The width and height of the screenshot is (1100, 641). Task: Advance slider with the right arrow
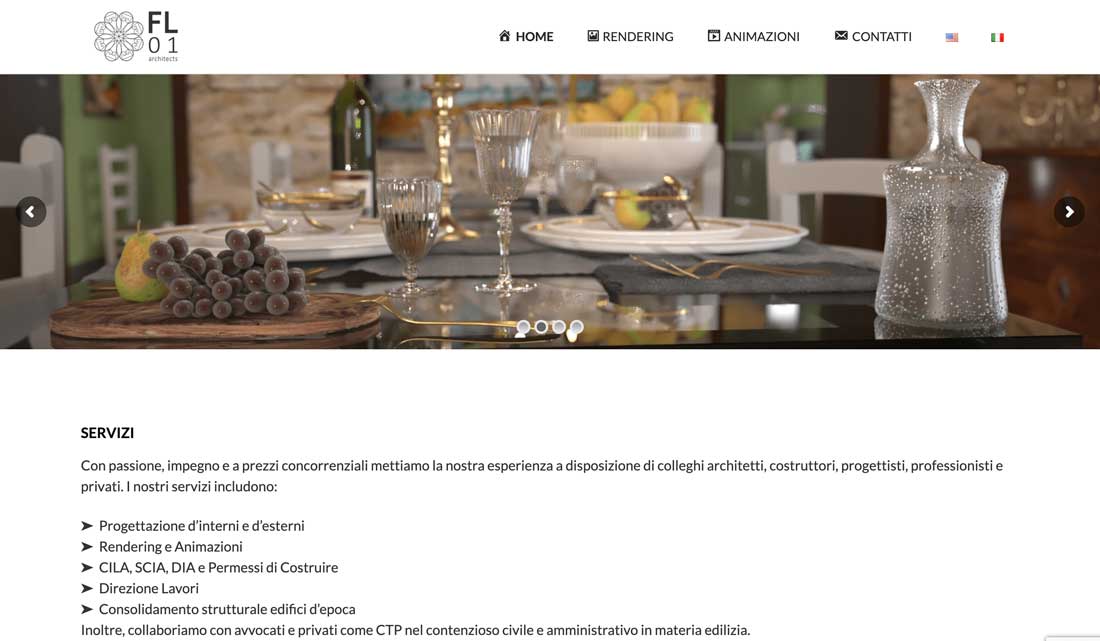(x=1068, y=212)
